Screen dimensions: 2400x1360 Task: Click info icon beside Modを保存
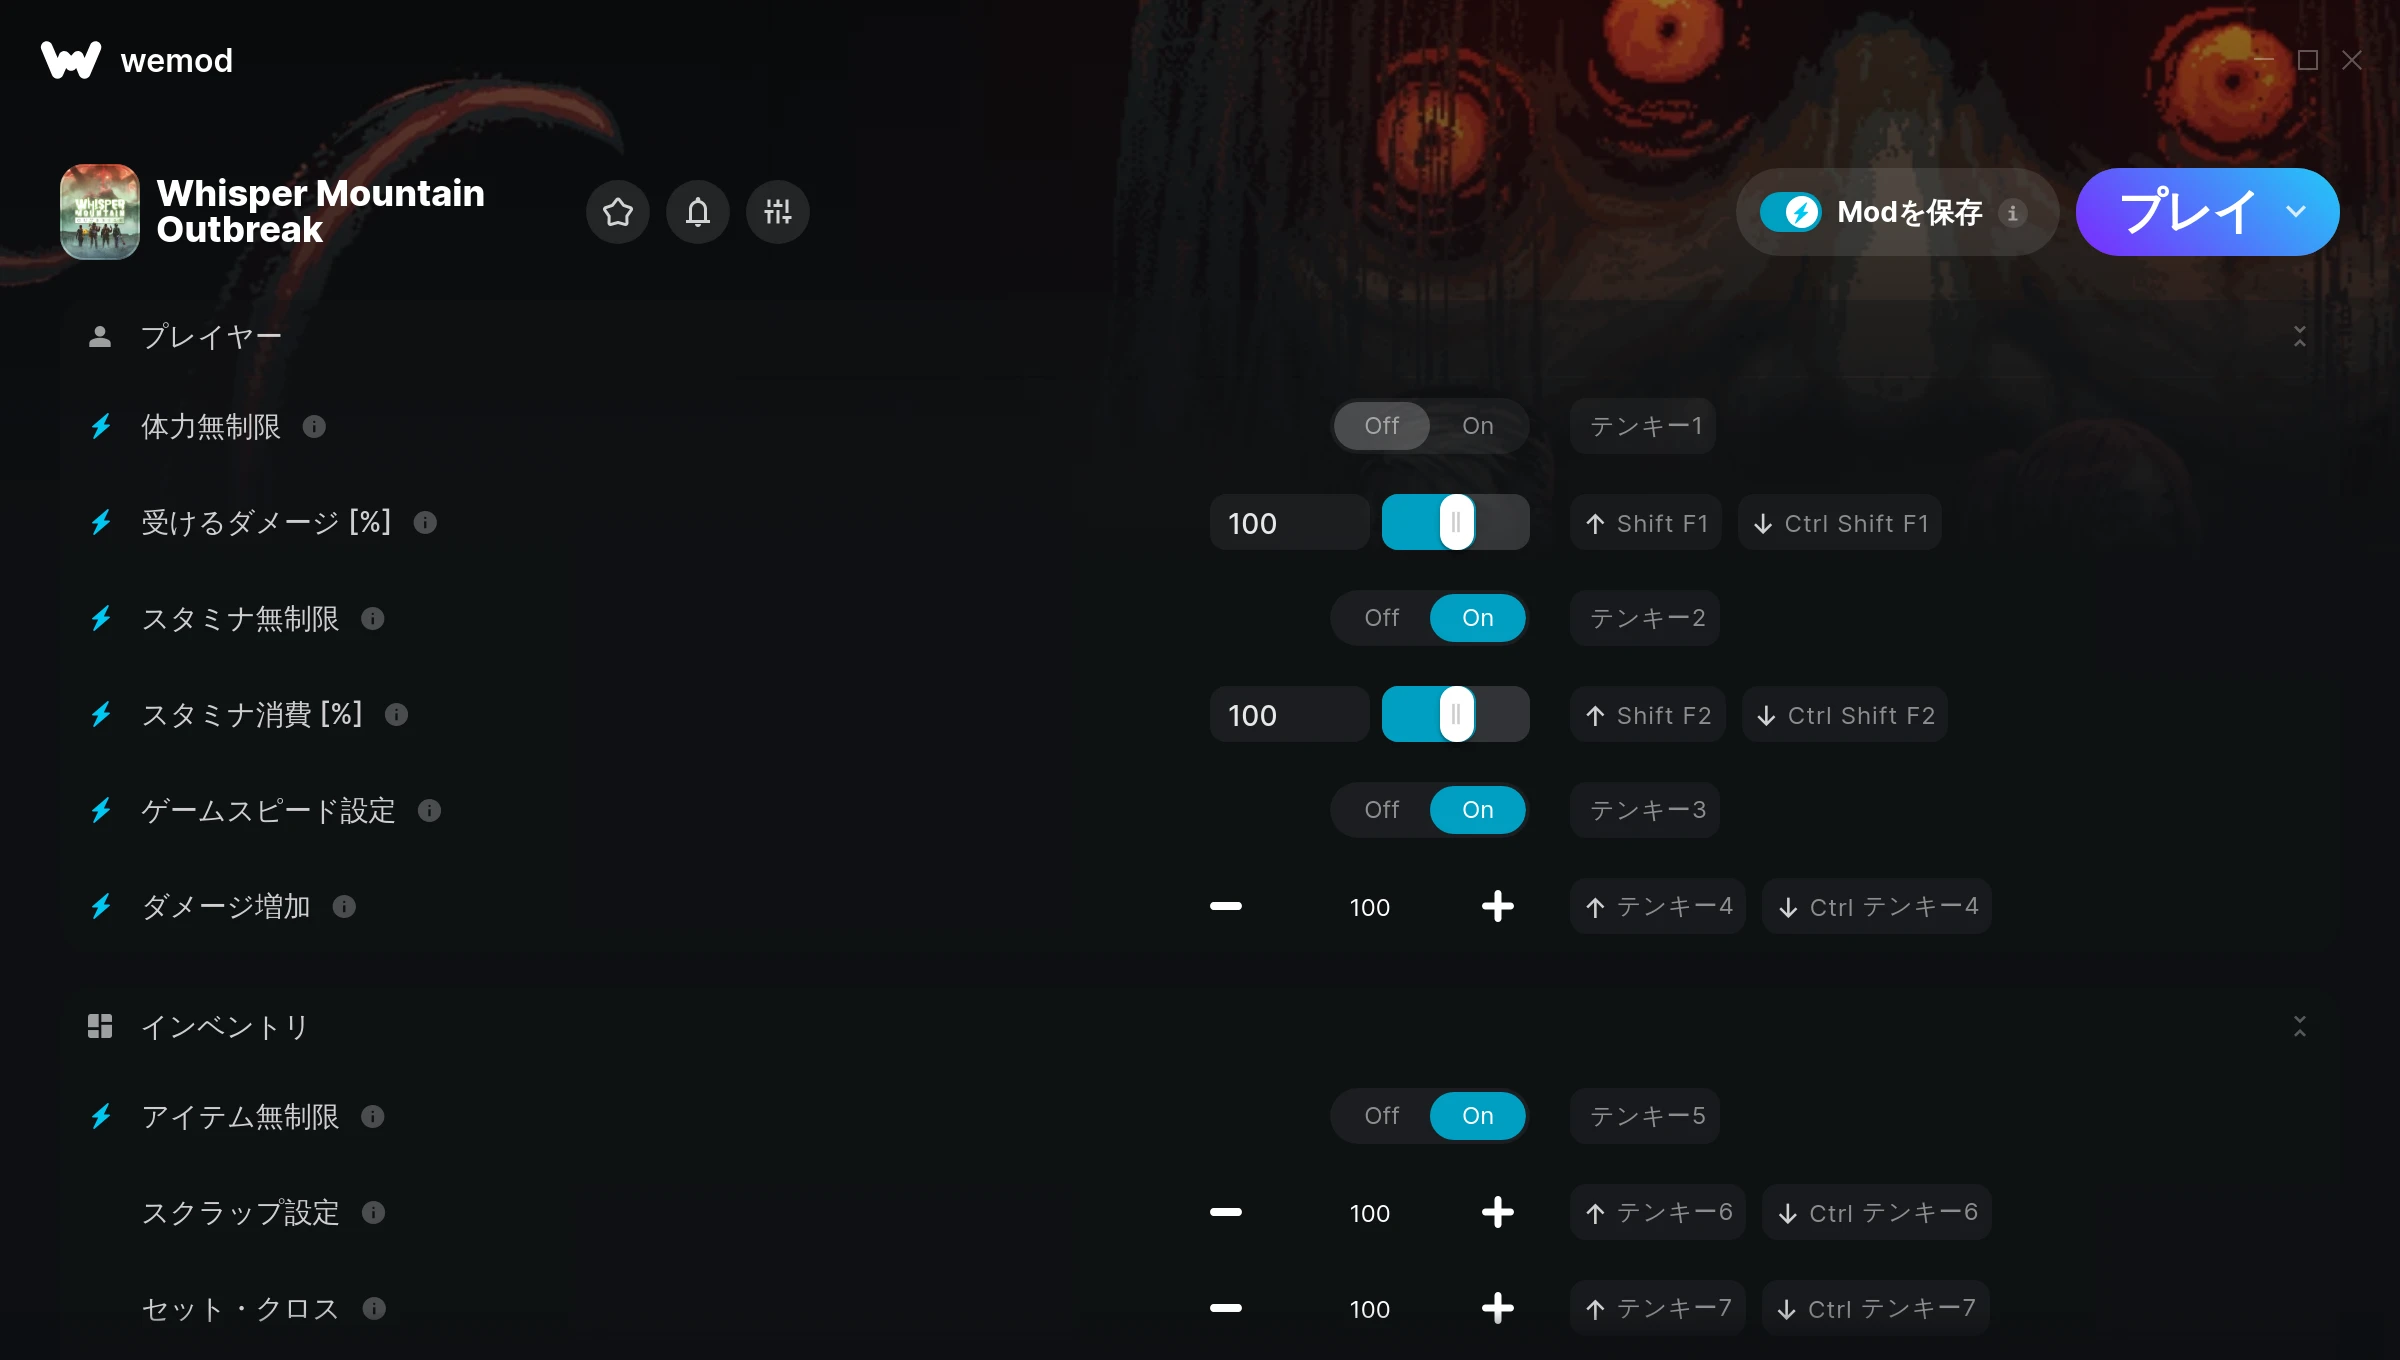coord(2013,213)
